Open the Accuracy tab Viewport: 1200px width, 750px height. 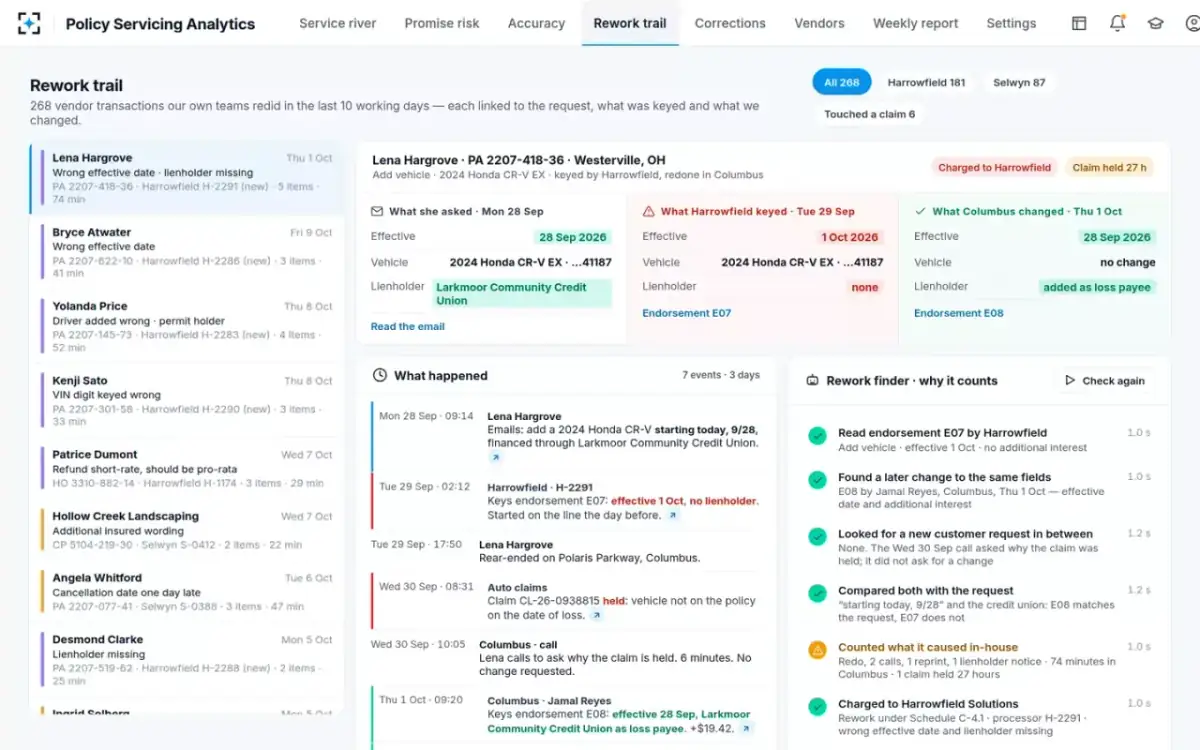point(536,23)
